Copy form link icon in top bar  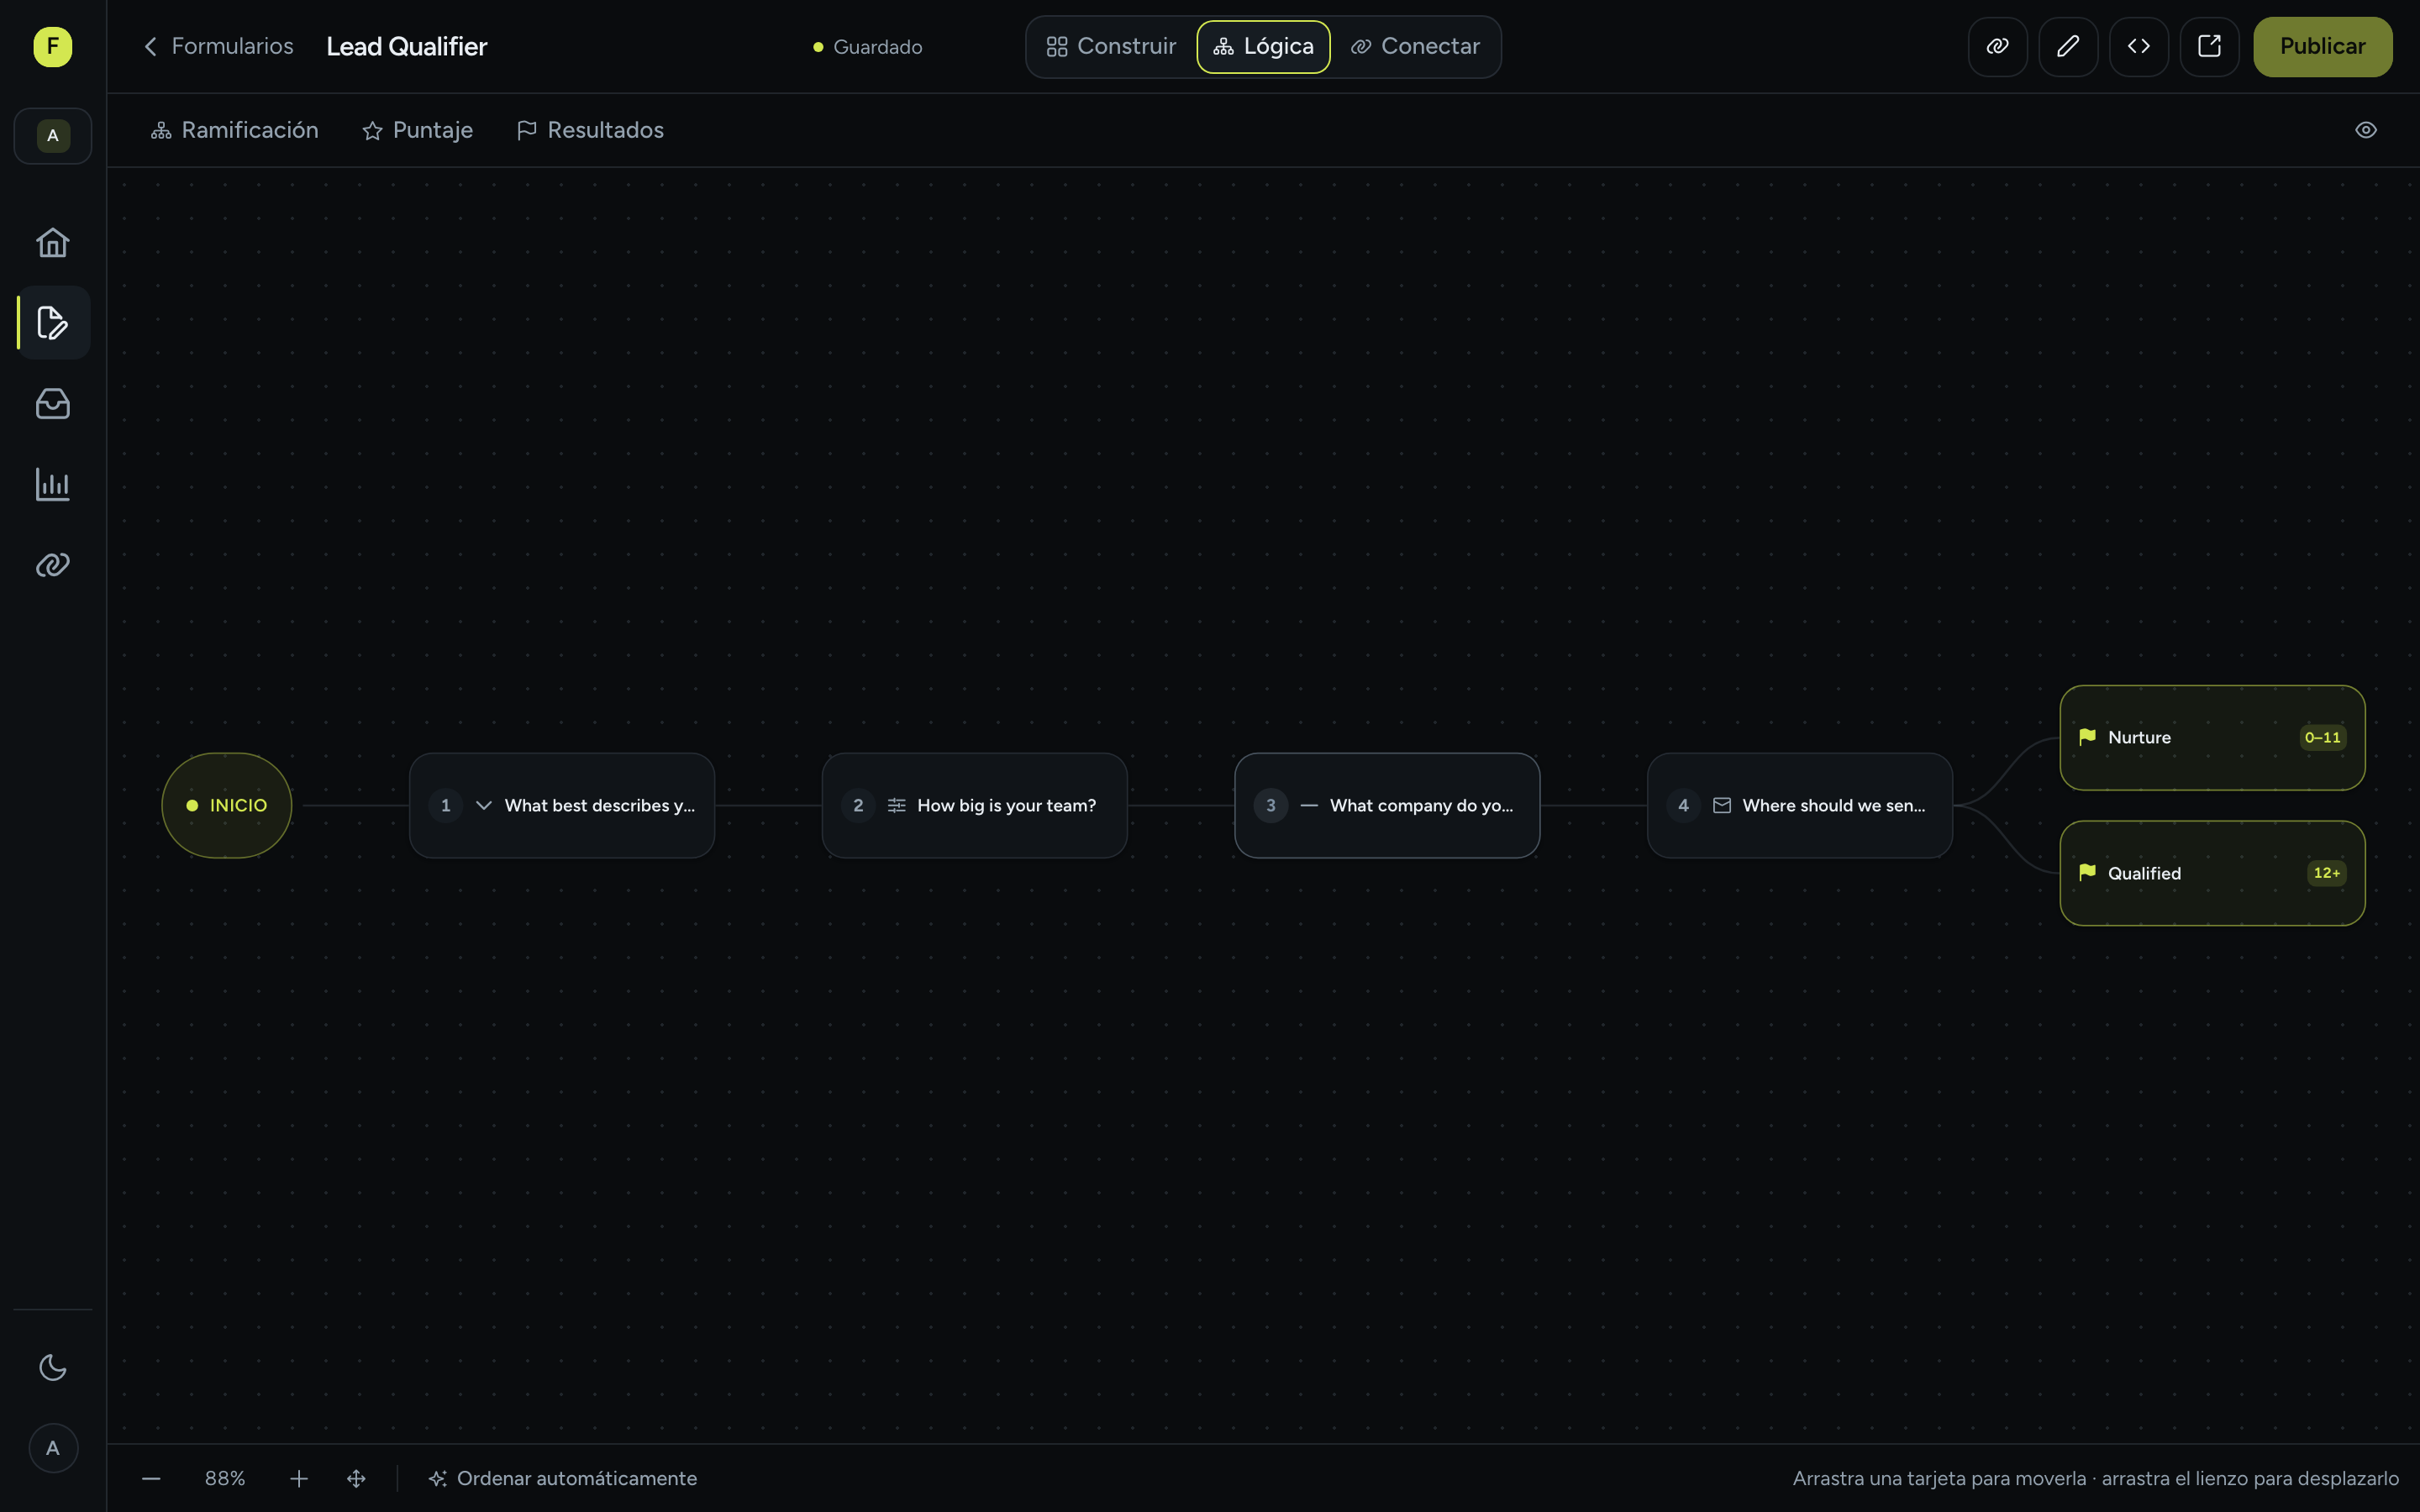[1997, 46]
